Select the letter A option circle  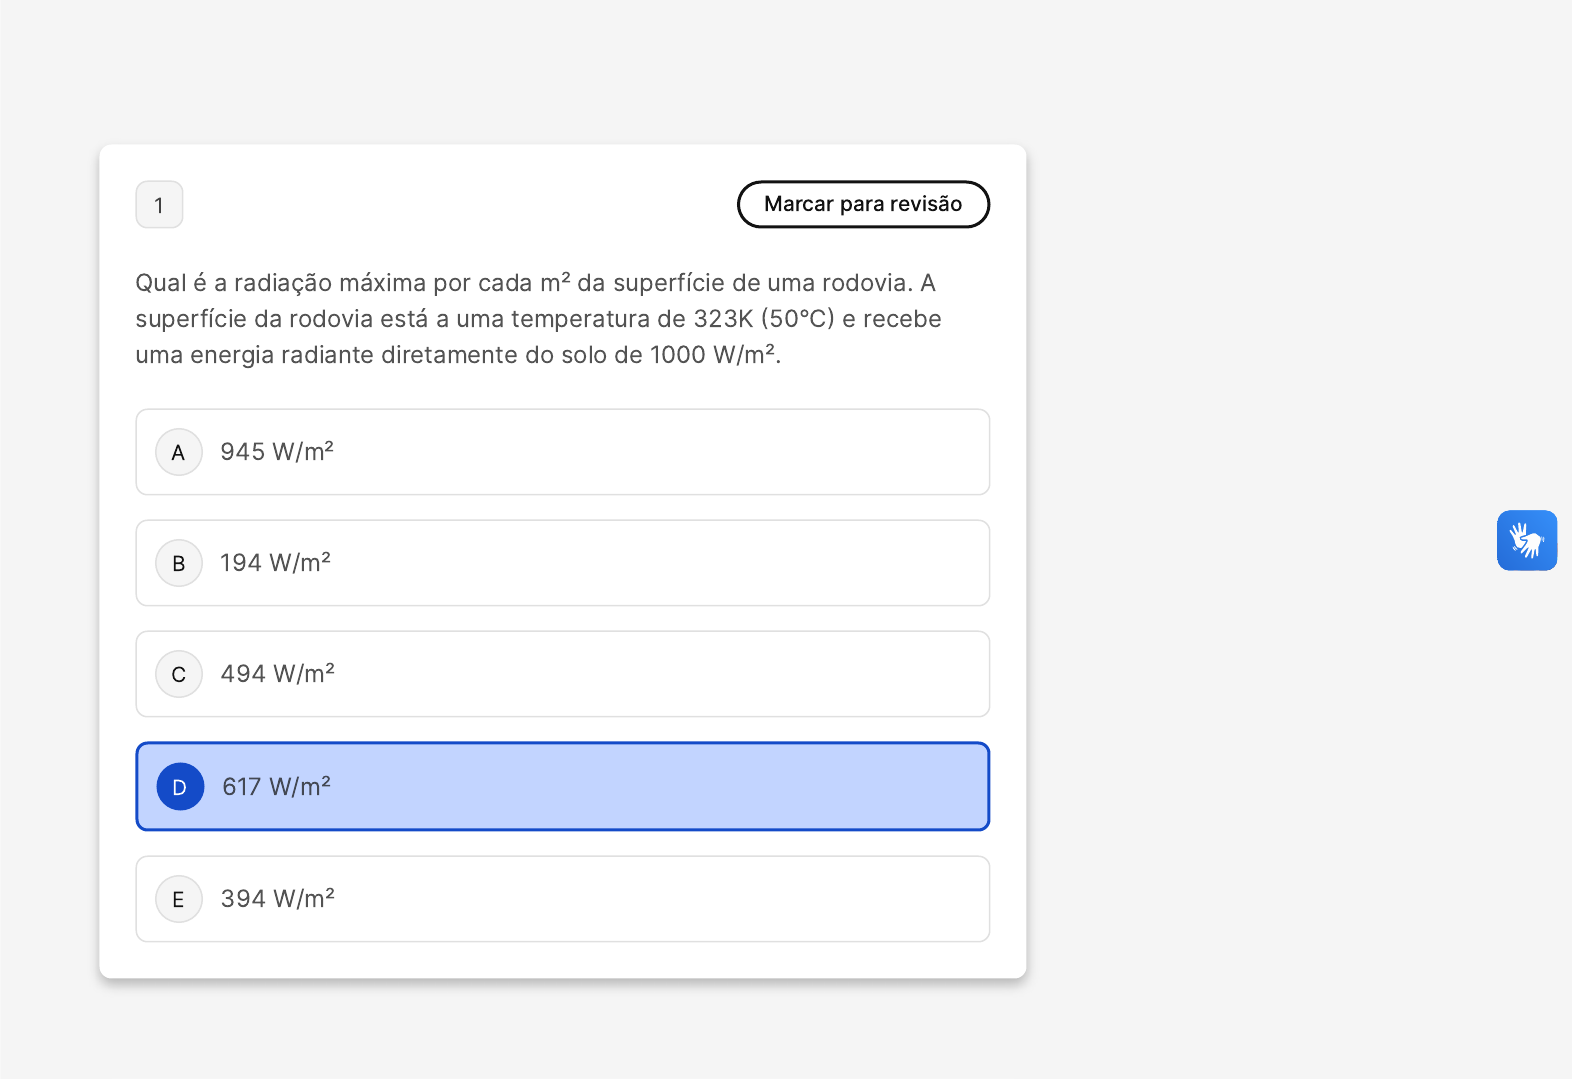pos(179,452)
